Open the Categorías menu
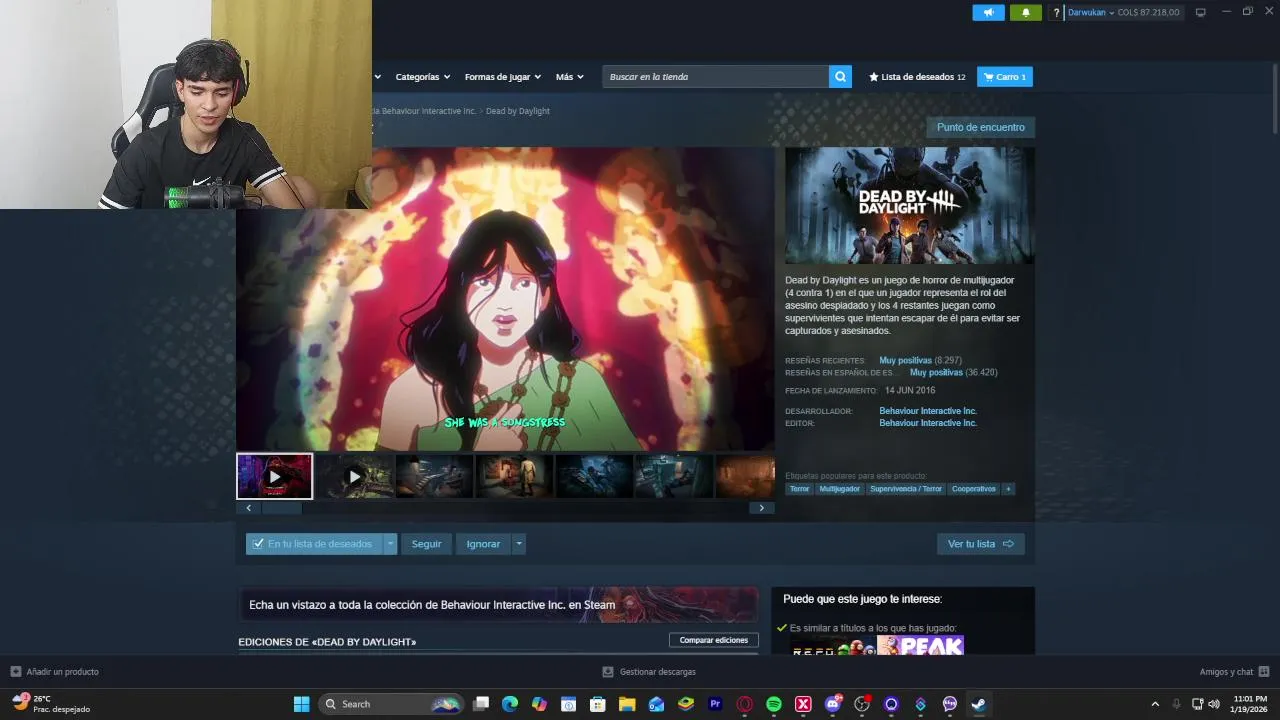This screenshot has width=1280, height=720. coord(422,76)
